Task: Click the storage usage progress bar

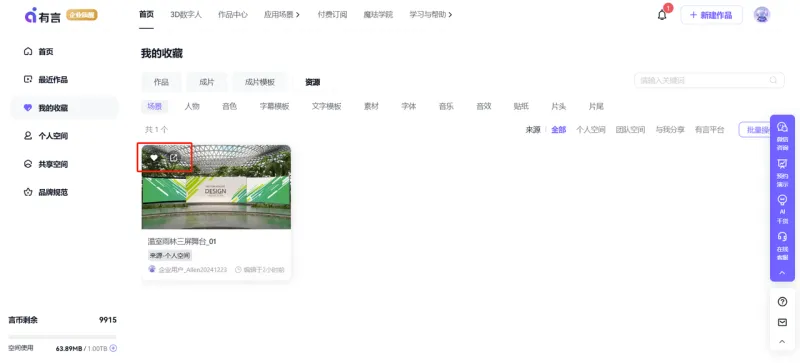Action: (x=62, y=337)
